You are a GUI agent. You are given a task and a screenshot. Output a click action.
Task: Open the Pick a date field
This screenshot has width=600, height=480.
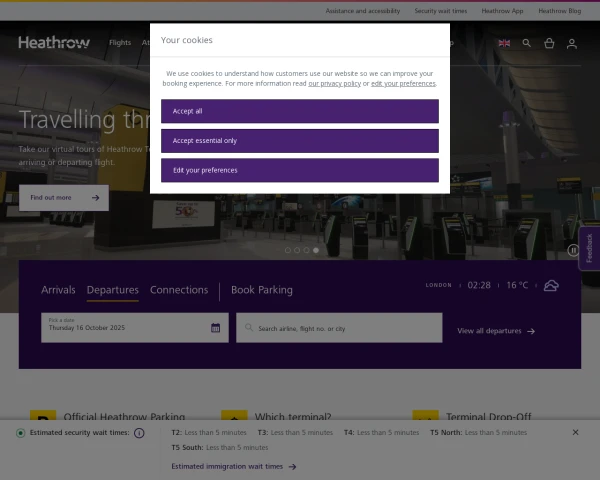135,328
